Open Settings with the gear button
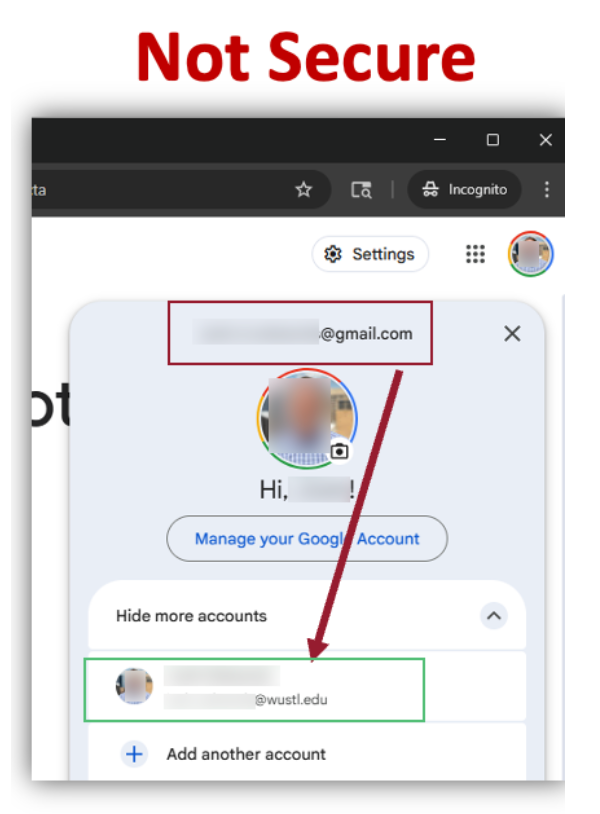 (370, 254)
